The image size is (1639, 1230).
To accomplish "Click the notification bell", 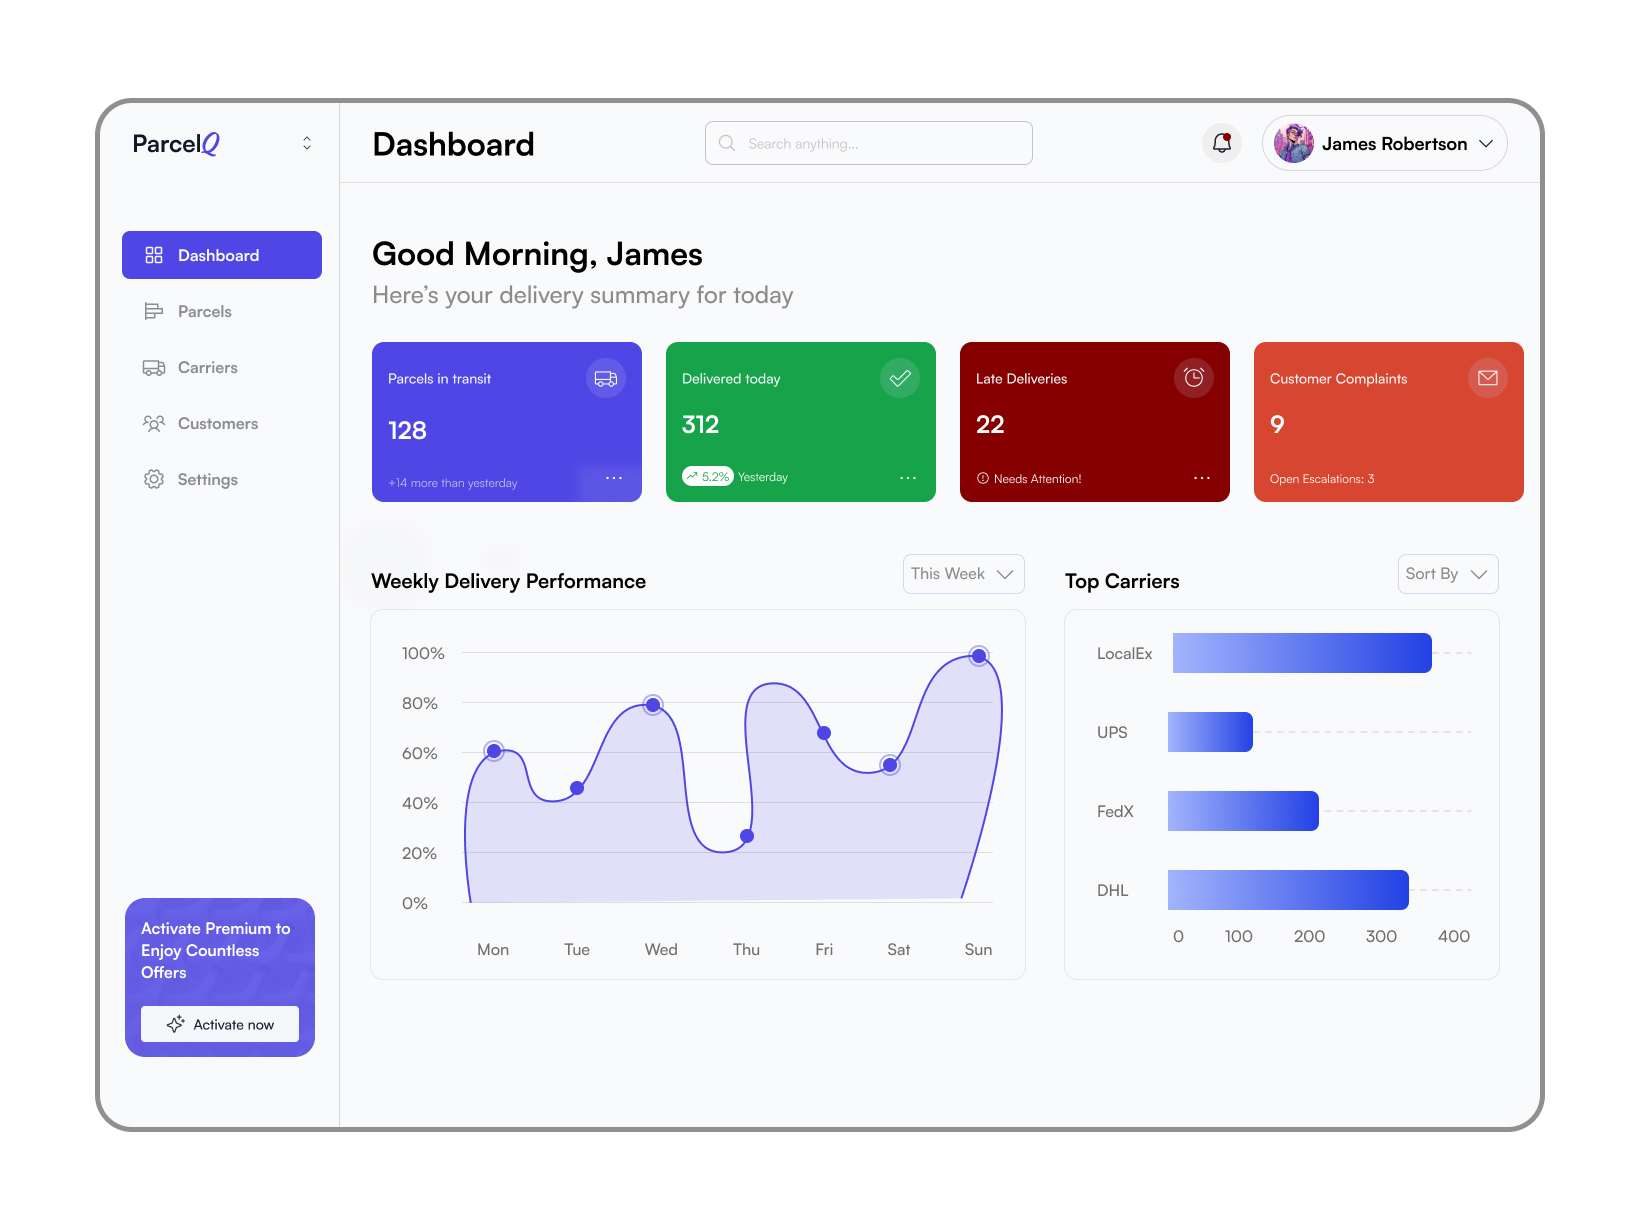I will [x=1221, y=143].
